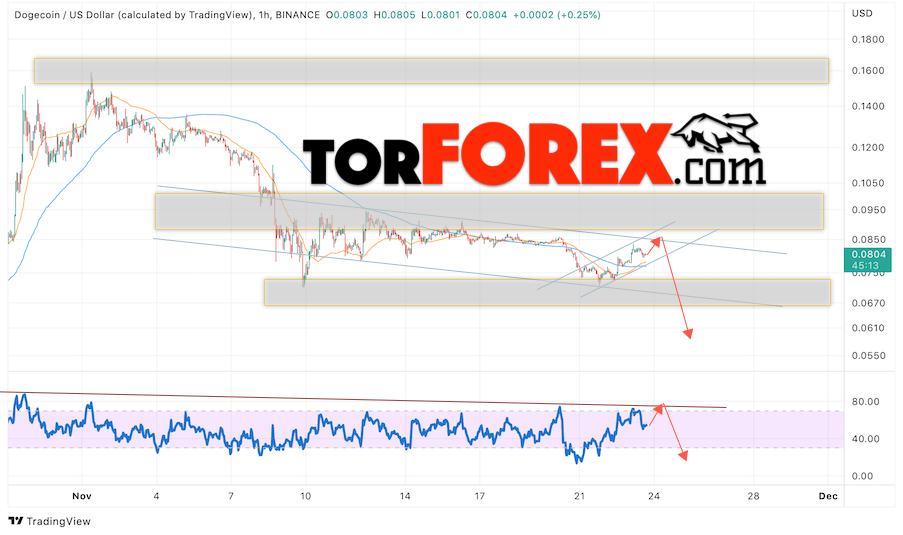Click the 0.1600 price axis label
903x535 pixels.
868,70
